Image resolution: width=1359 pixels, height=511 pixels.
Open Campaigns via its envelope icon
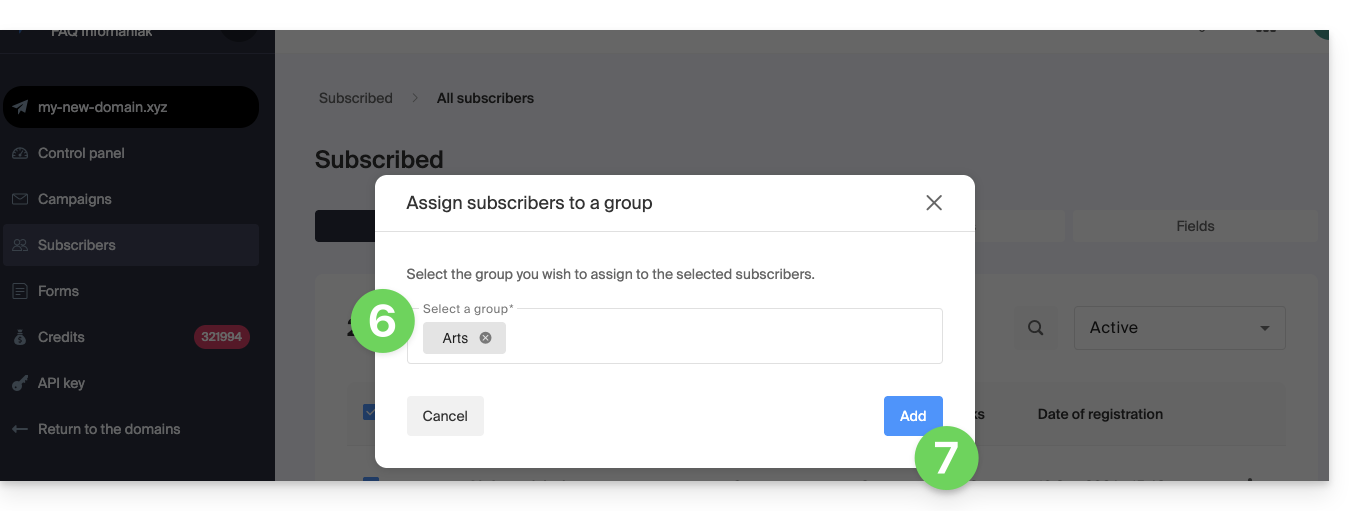[20, 199]
